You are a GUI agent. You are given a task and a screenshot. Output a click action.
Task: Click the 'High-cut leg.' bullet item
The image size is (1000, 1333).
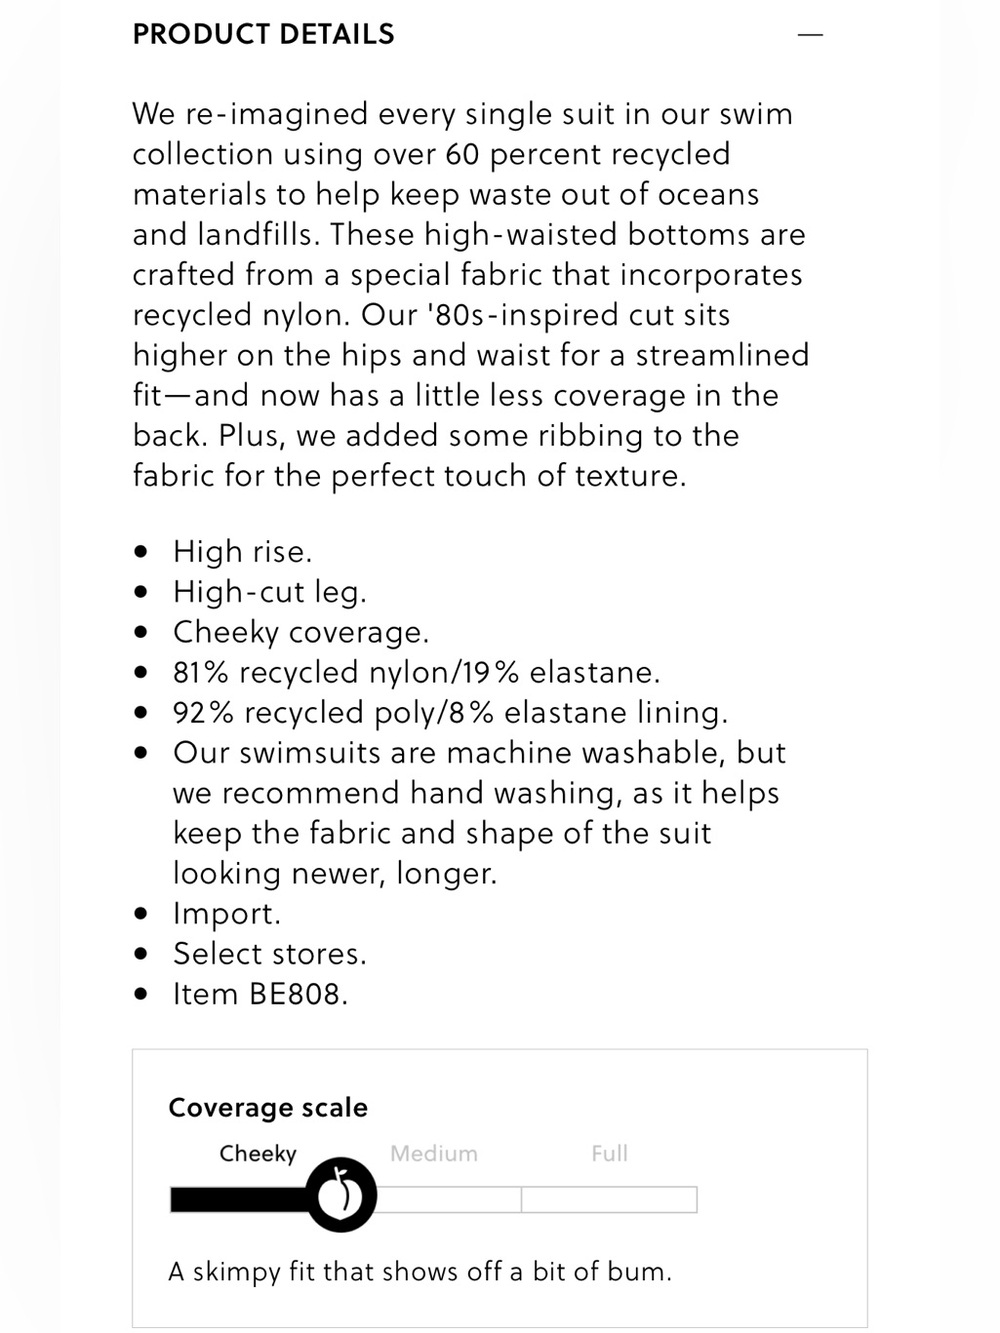(270, 592)
